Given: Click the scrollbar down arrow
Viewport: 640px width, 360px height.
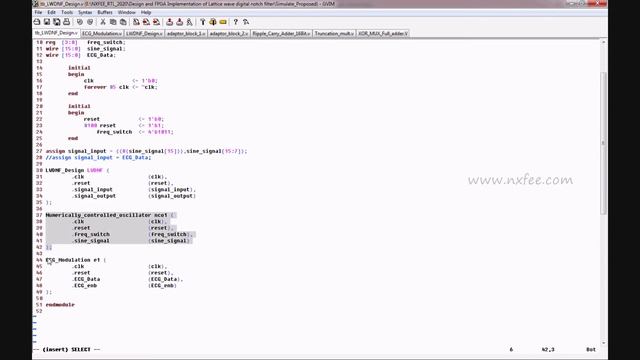Looking at the screenshot, I should pyautogui.click(x=603, y=343).
